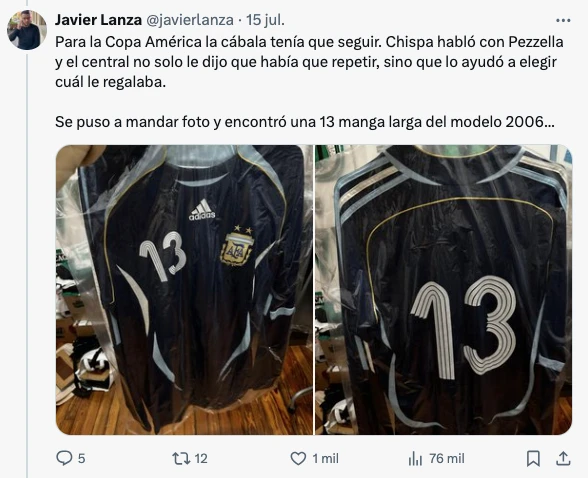Click the Javier Lanza display name

[x=98, y=20]
